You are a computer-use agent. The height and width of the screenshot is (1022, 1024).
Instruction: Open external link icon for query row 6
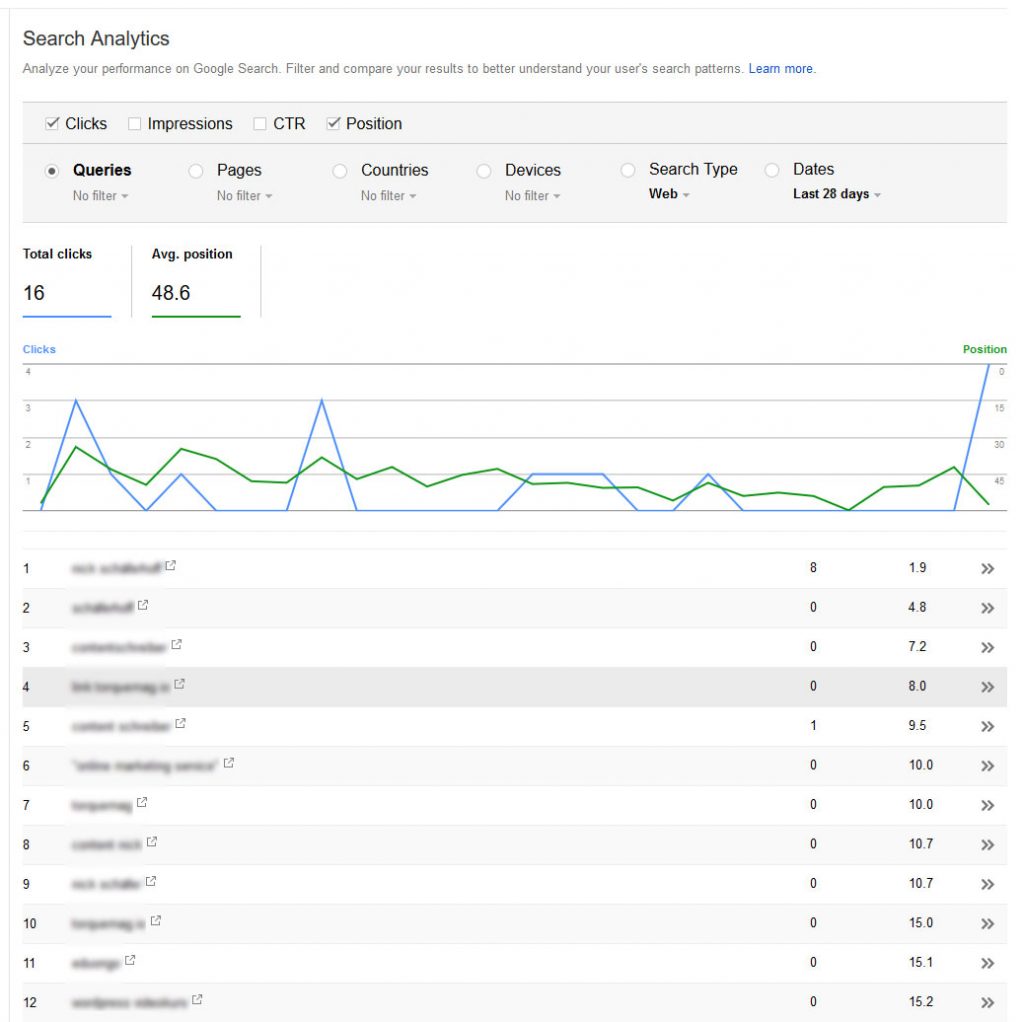(x=229, y=763)
